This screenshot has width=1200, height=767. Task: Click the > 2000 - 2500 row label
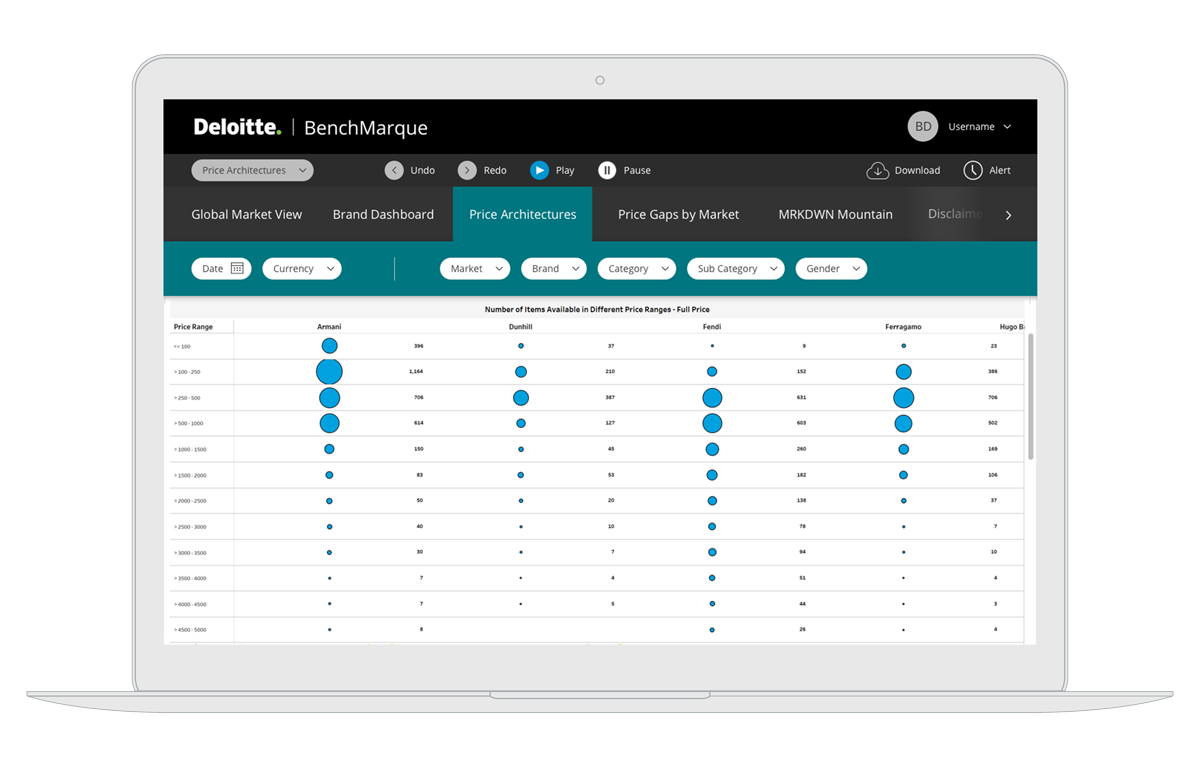[x=190, y=501]
